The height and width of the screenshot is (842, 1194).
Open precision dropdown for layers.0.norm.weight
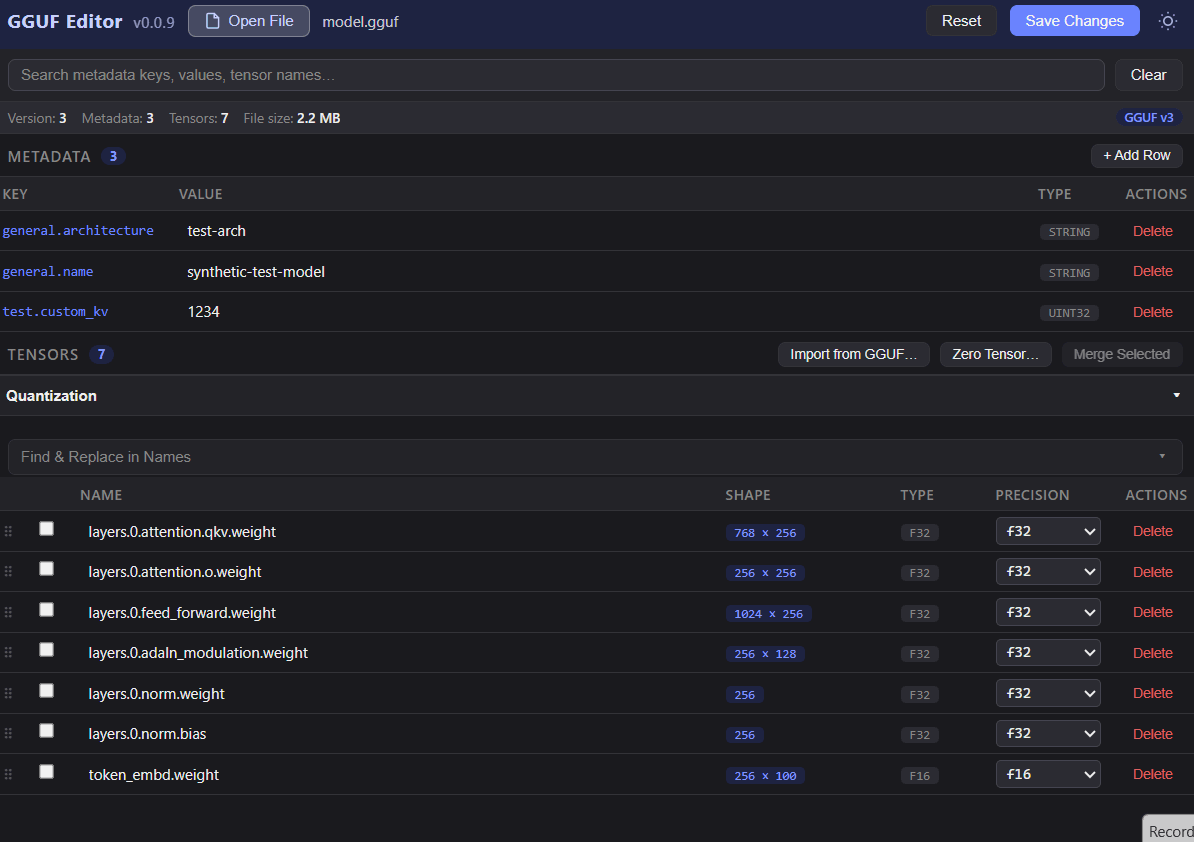pos(1048,694)
